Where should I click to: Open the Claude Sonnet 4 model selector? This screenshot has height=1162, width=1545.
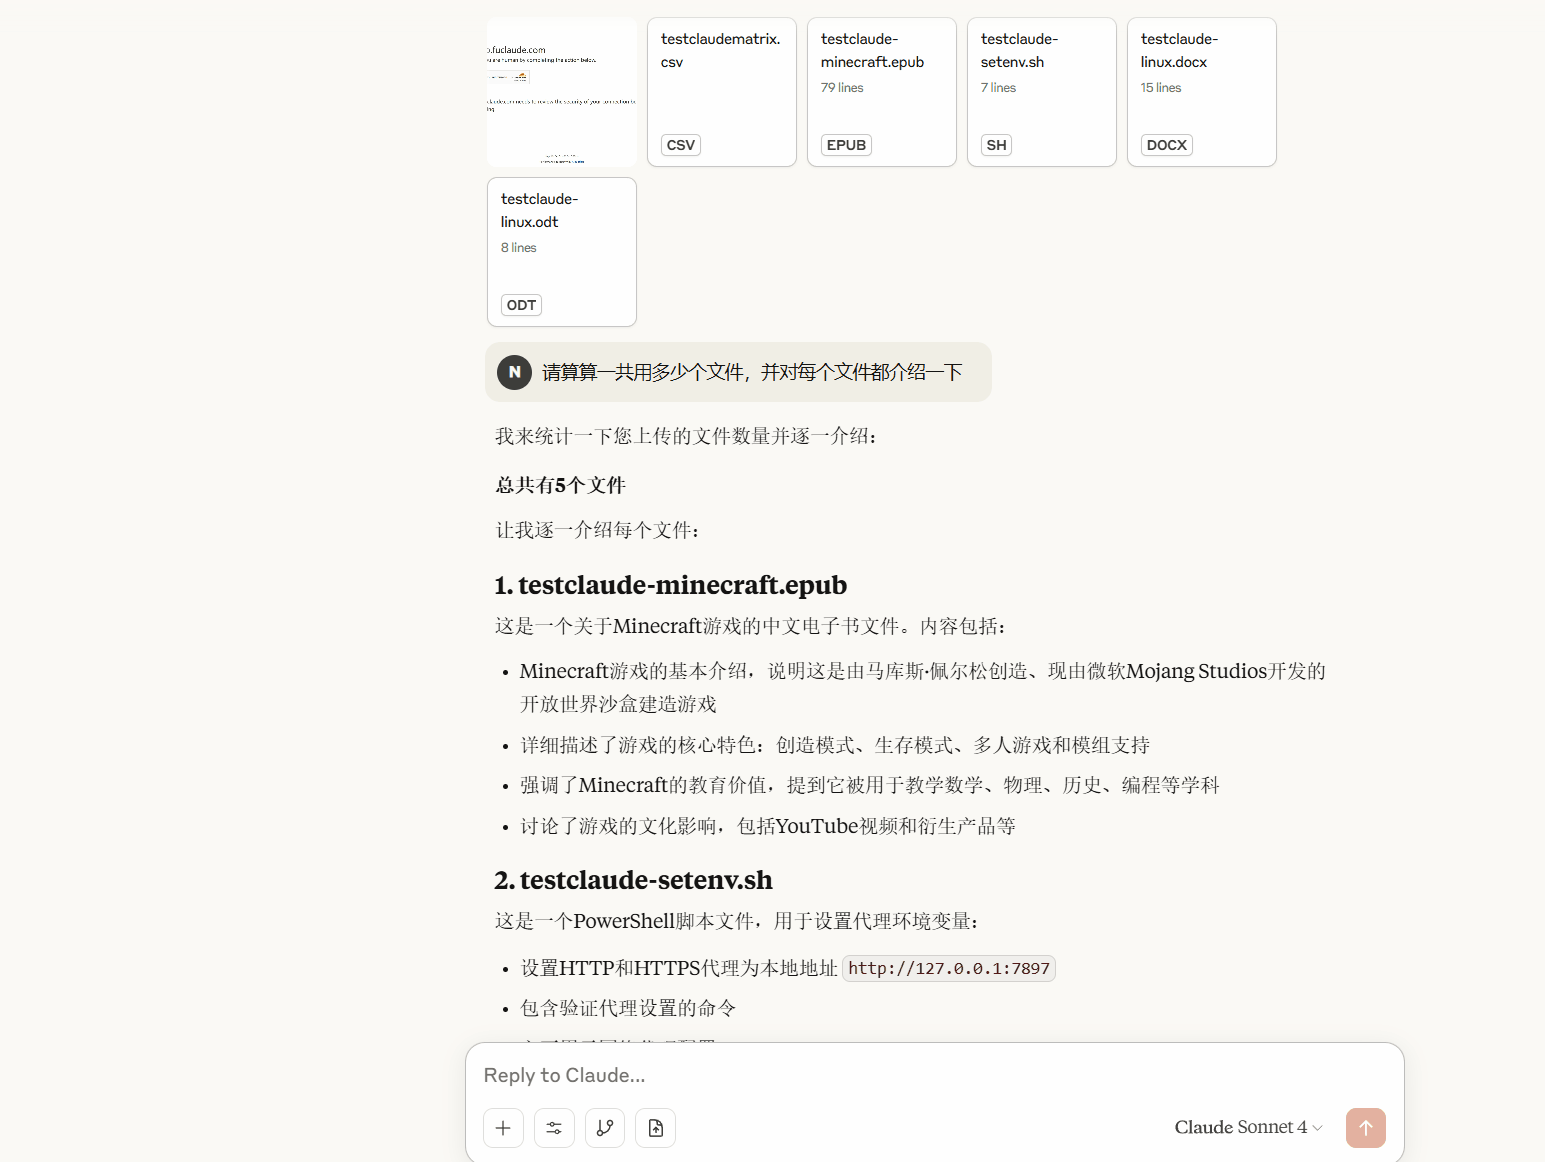1248,1127
